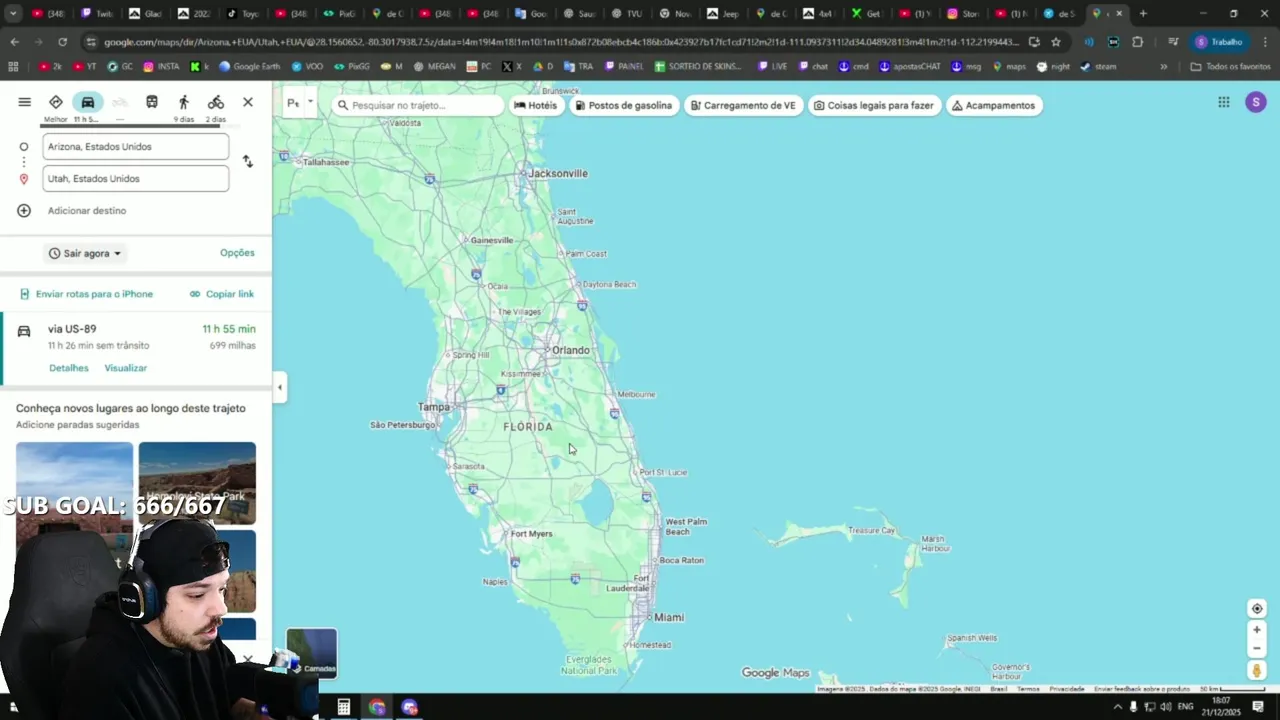Switch to walking travel mode
The height and width of the screenshot is (720, 1280).
[x=183, y=102]
